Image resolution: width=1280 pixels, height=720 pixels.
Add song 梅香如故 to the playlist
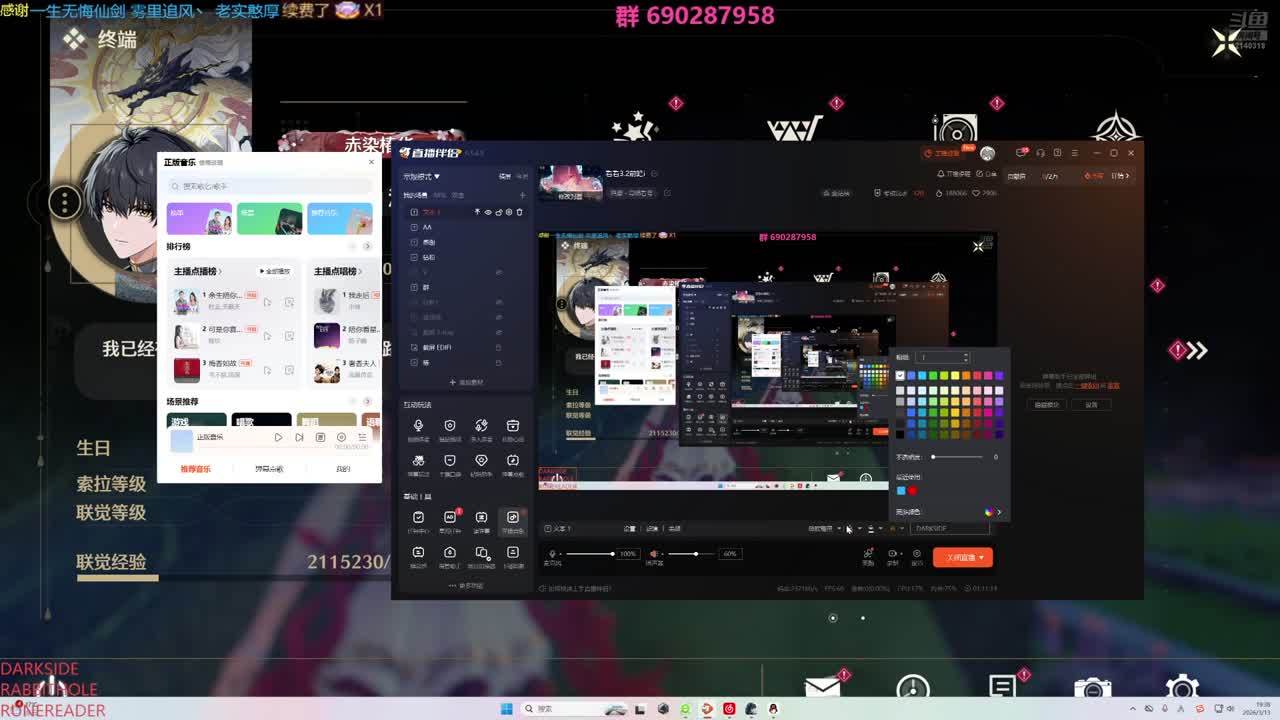289,370
